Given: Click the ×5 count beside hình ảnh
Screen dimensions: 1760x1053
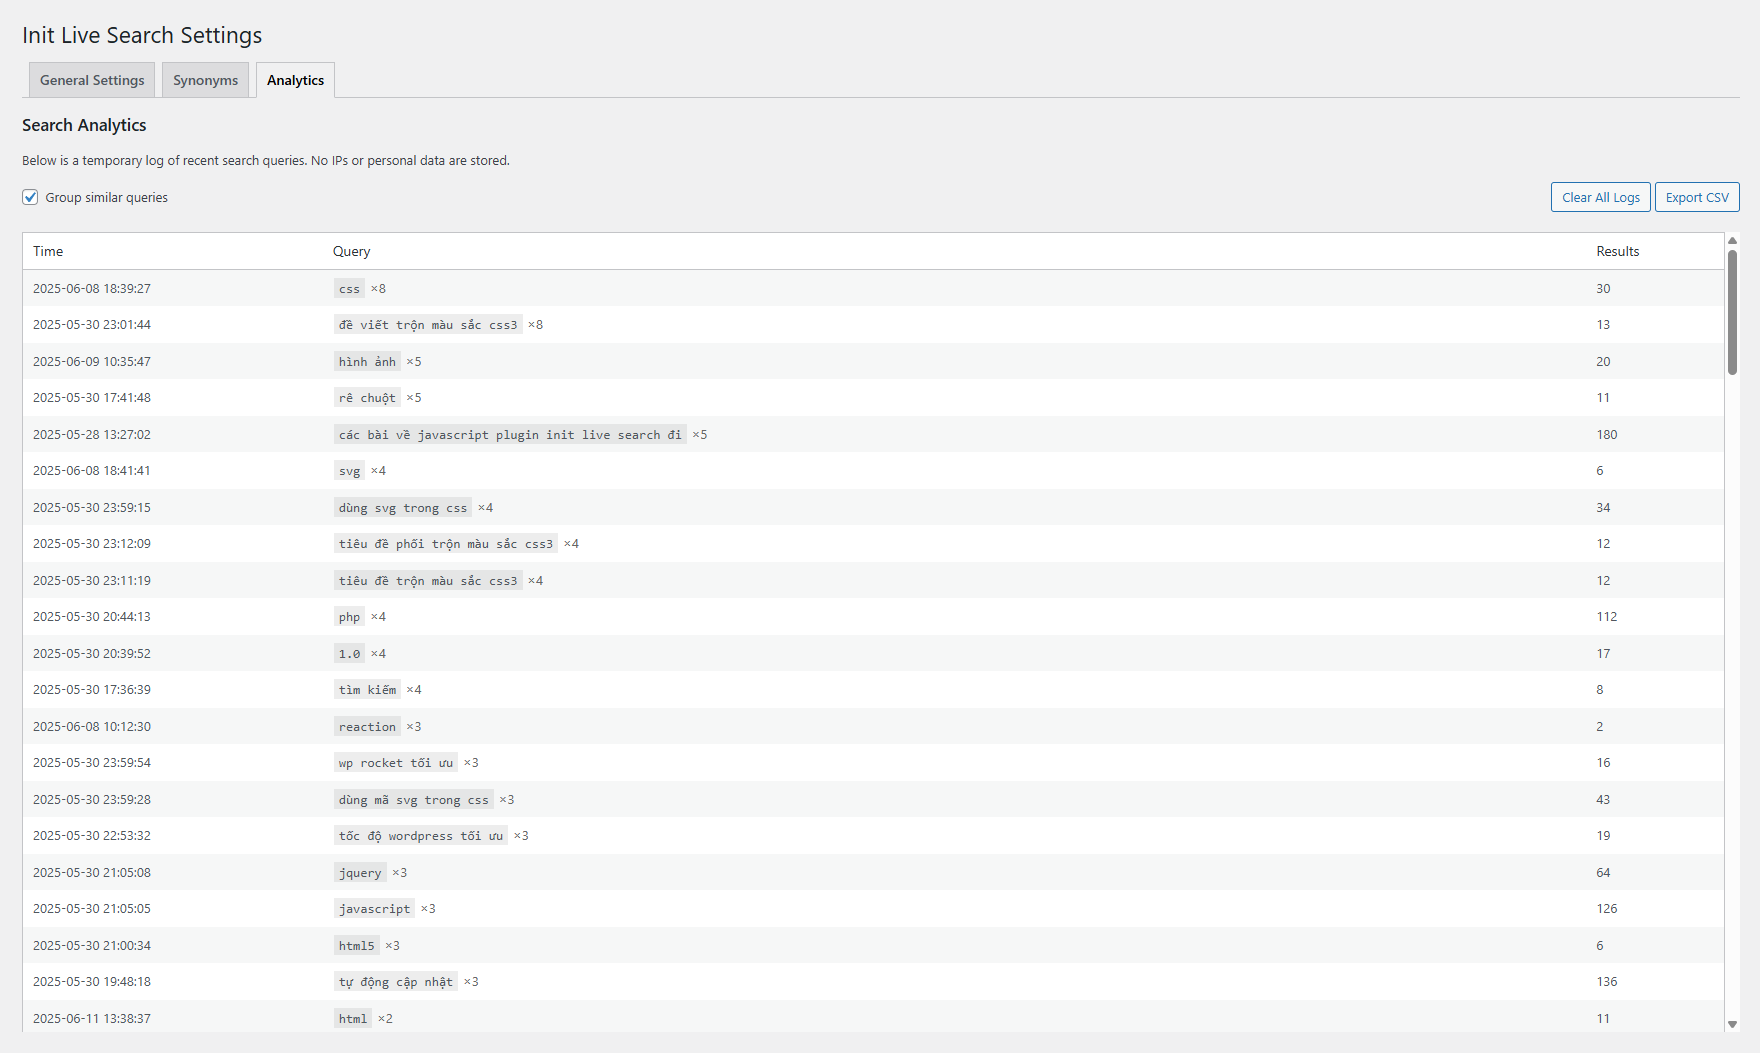Looking at the screenshot, I should [x=414, y=362].
